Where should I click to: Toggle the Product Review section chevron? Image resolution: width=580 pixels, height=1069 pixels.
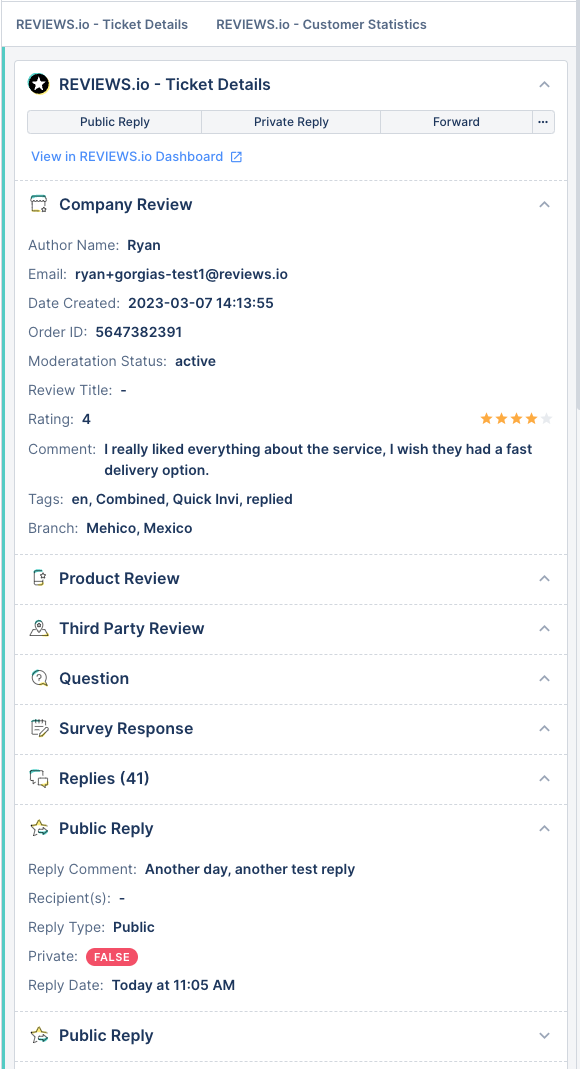point(544,578)
